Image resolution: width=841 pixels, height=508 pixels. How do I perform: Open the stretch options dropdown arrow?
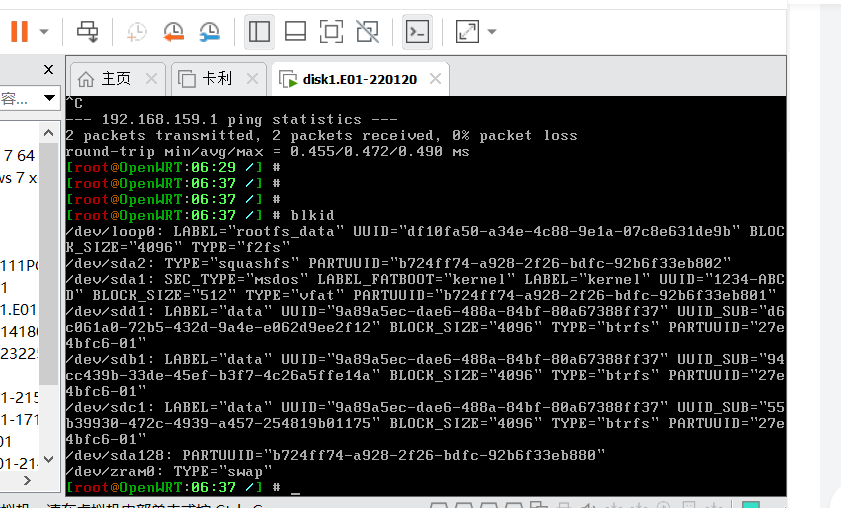click(491, 32)
